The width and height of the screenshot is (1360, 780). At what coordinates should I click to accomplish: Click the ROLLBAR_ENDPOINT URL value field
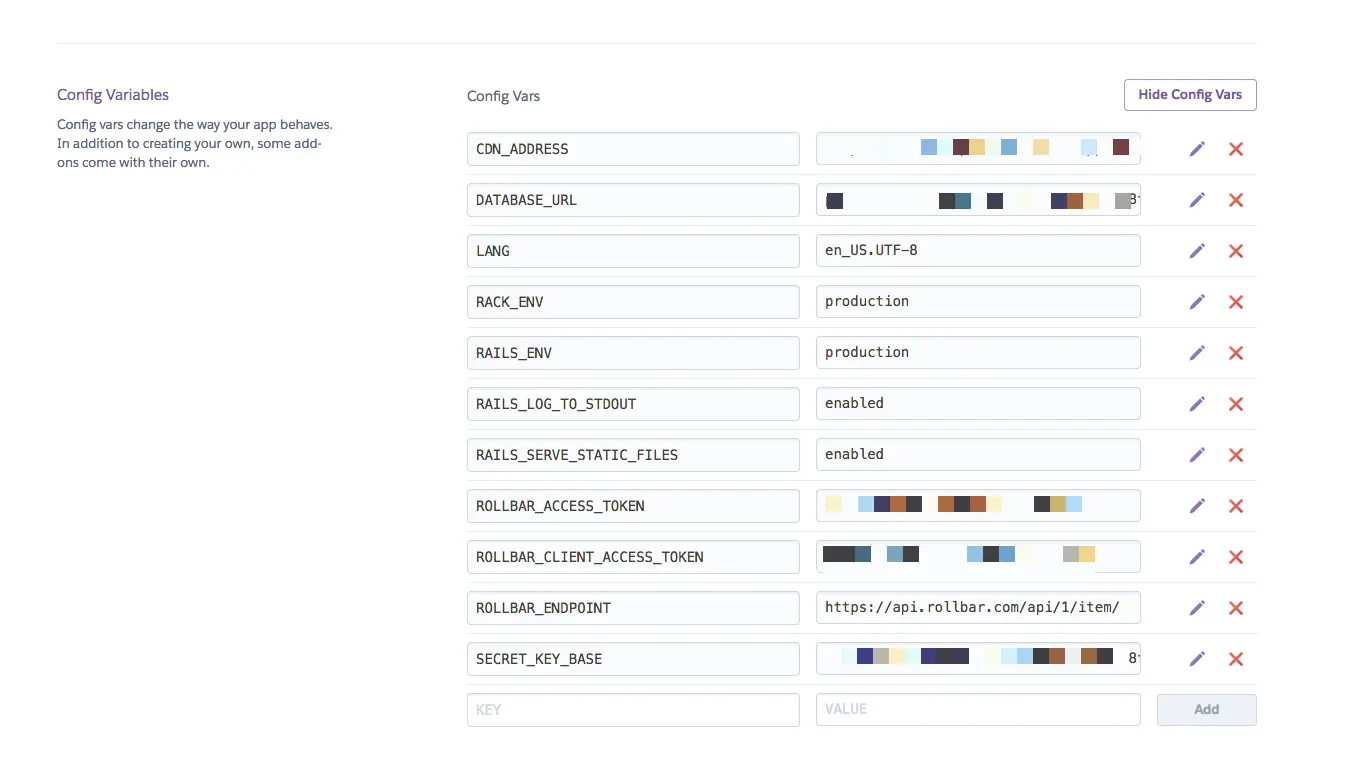(978, 608)
